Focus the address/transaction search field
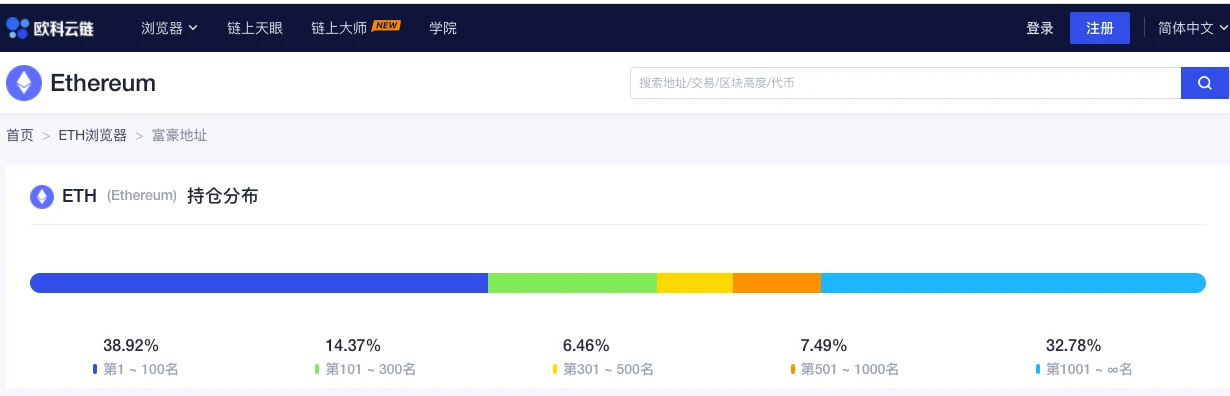Viewport: 1230px width, 396px height. [905, 83]
